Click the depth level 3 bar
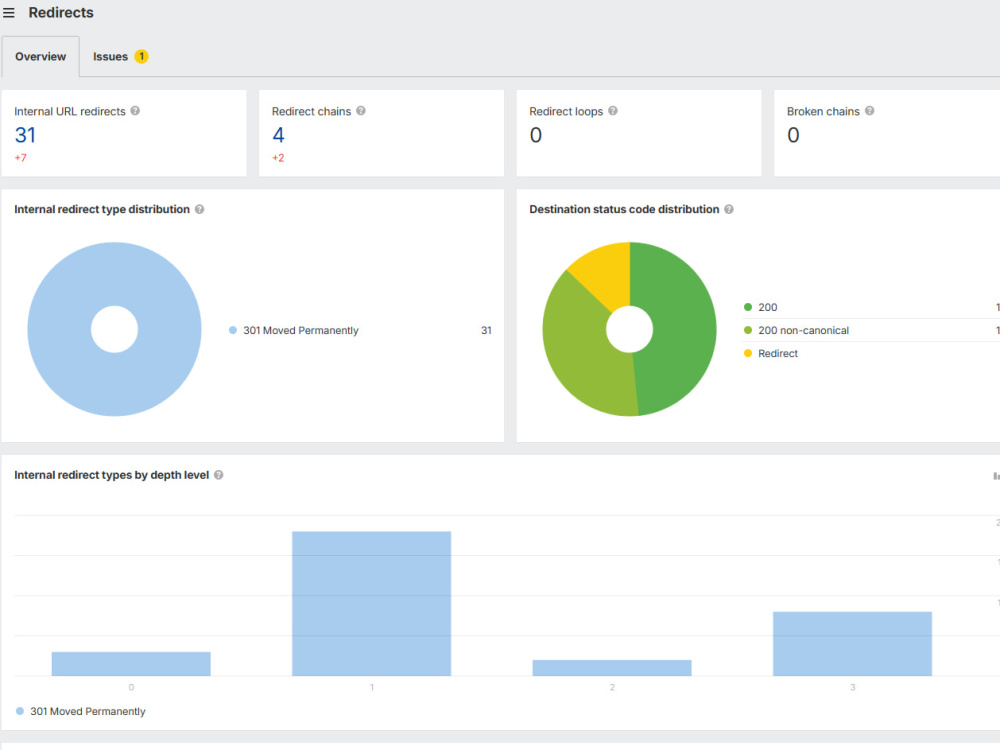Viewport: 1000px width, 750px height. pos(852,643)
